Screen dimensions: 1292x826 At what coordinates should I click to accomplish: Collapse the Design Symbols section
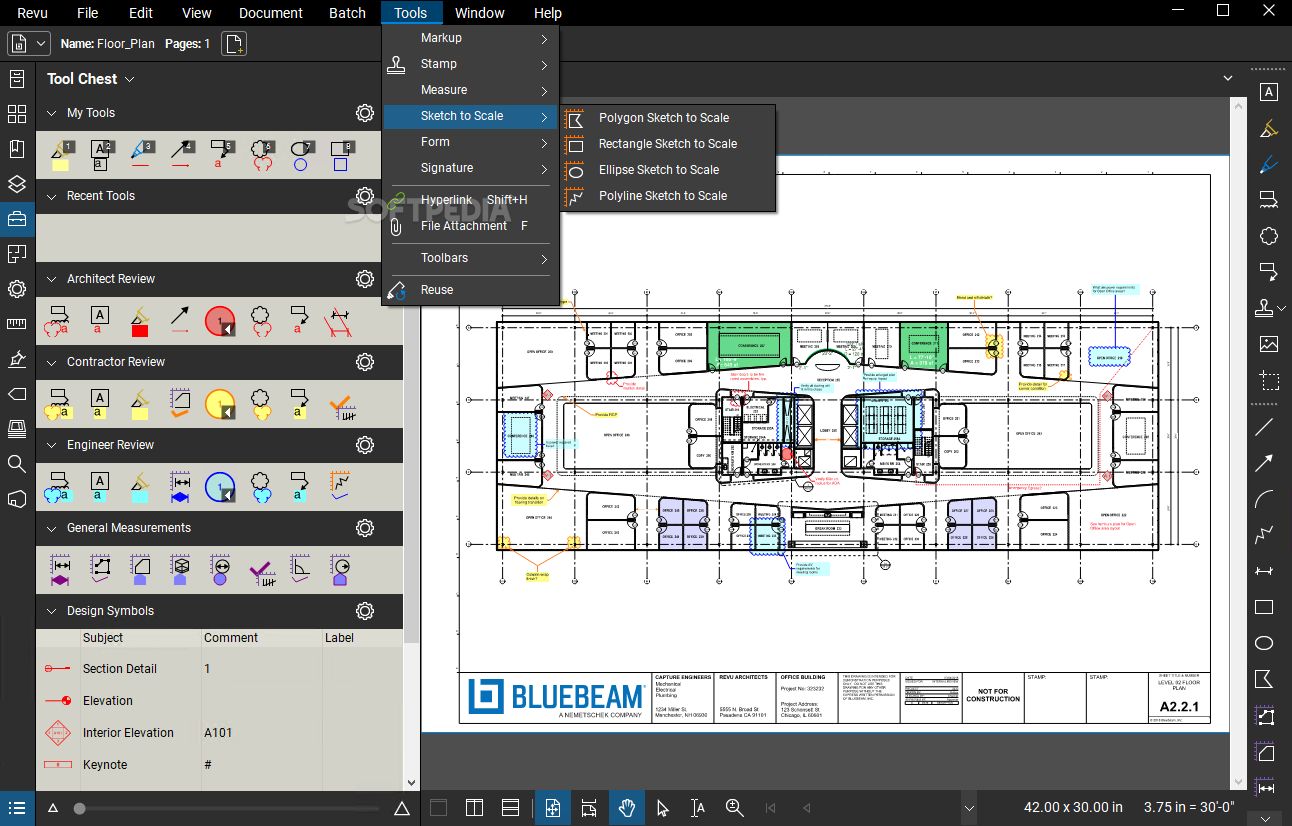pos(52,611)
